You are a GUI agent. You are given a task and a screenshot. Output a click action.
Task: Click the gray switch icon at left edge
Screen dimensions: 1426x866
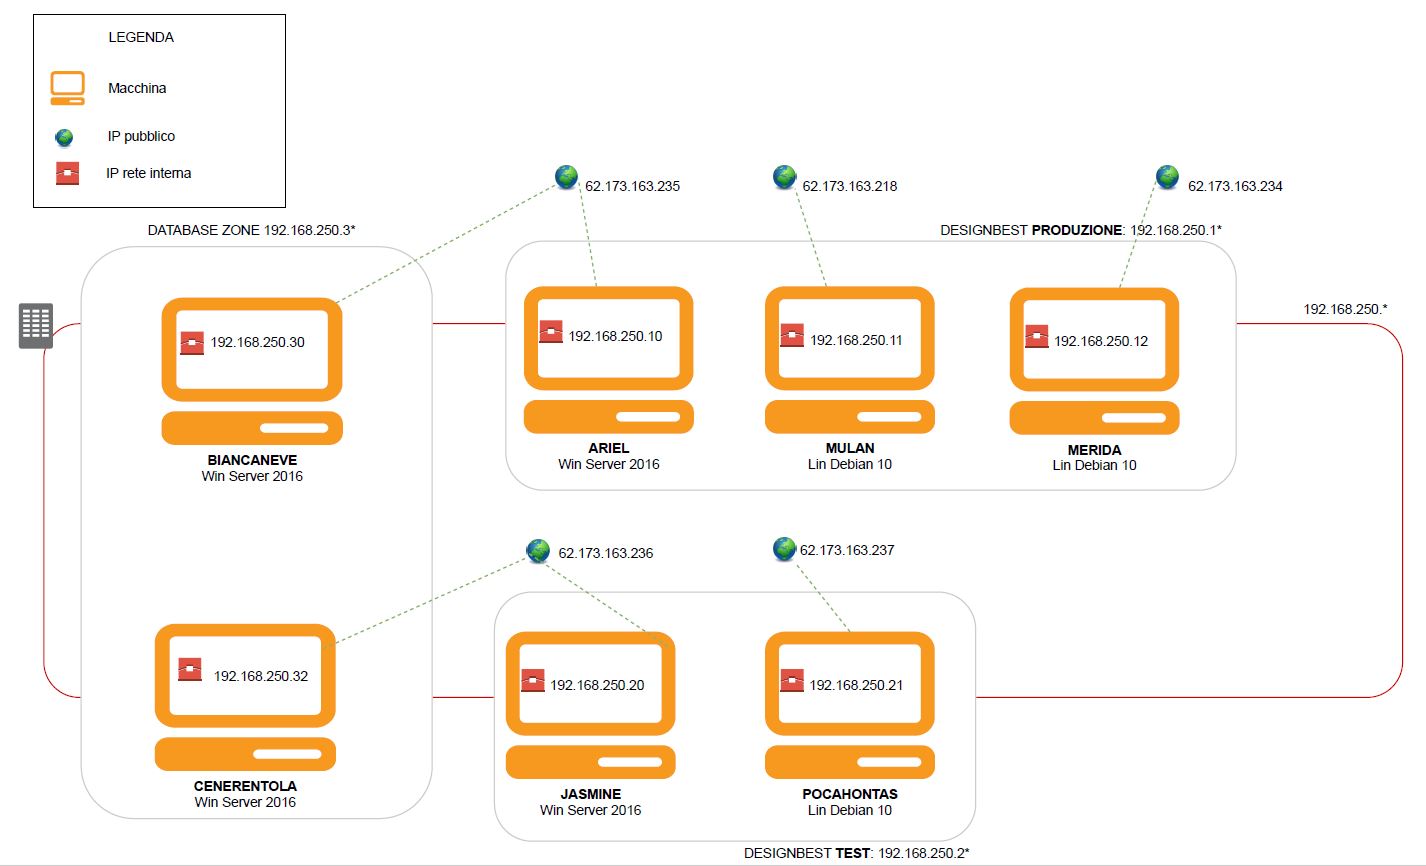[36, 326]
